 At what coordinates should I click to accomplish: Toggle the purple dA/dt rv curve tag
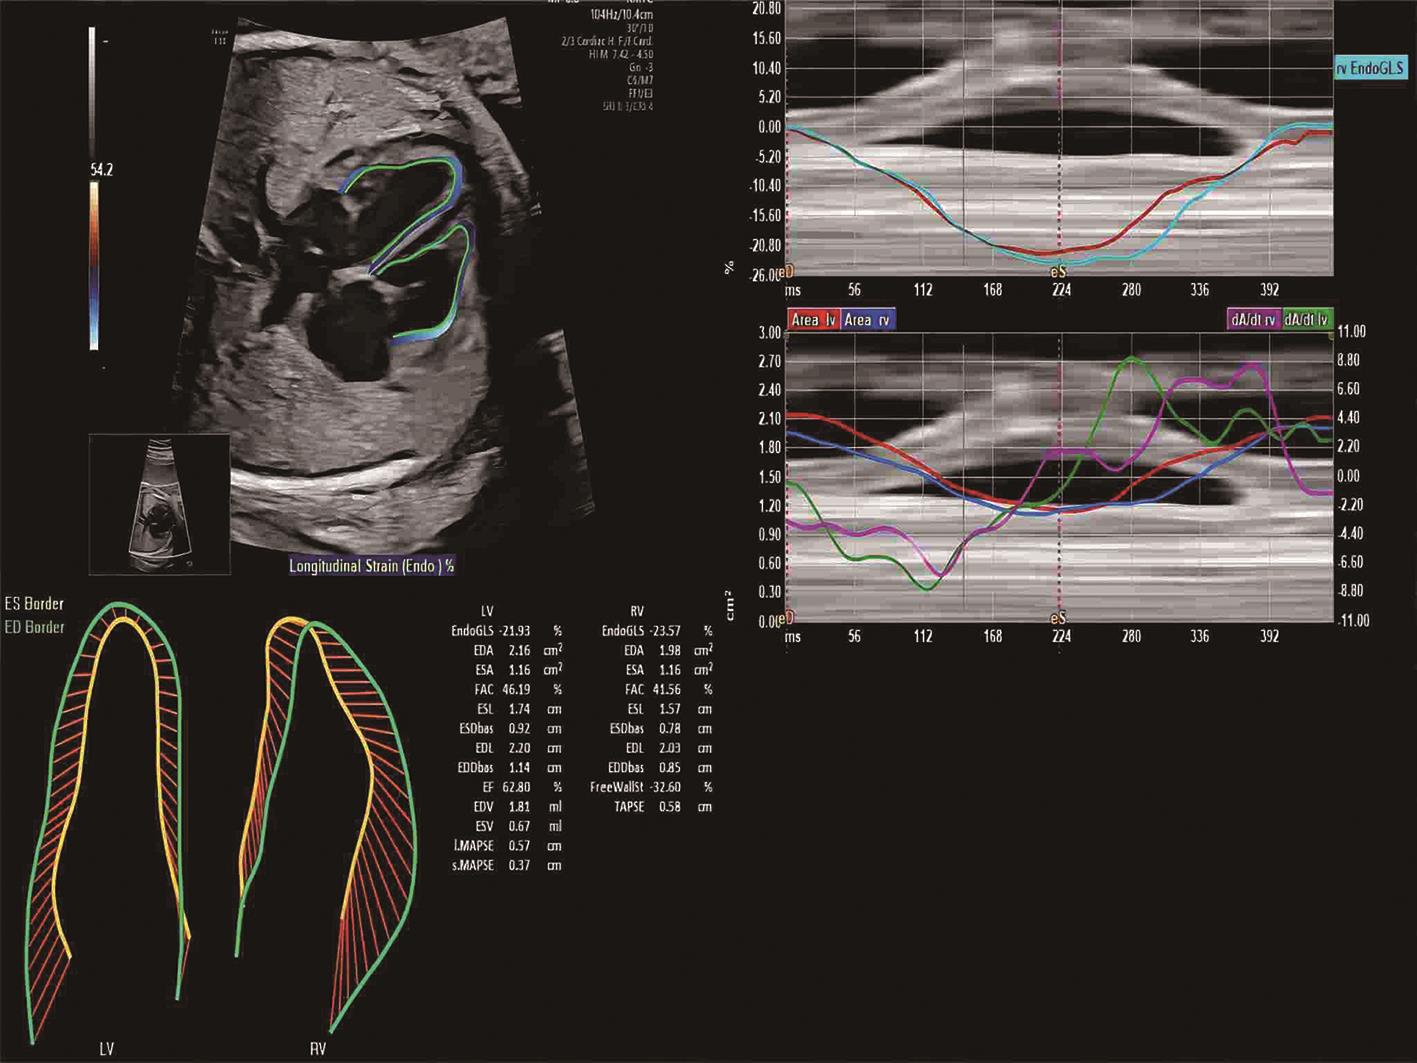point(1252,320)
